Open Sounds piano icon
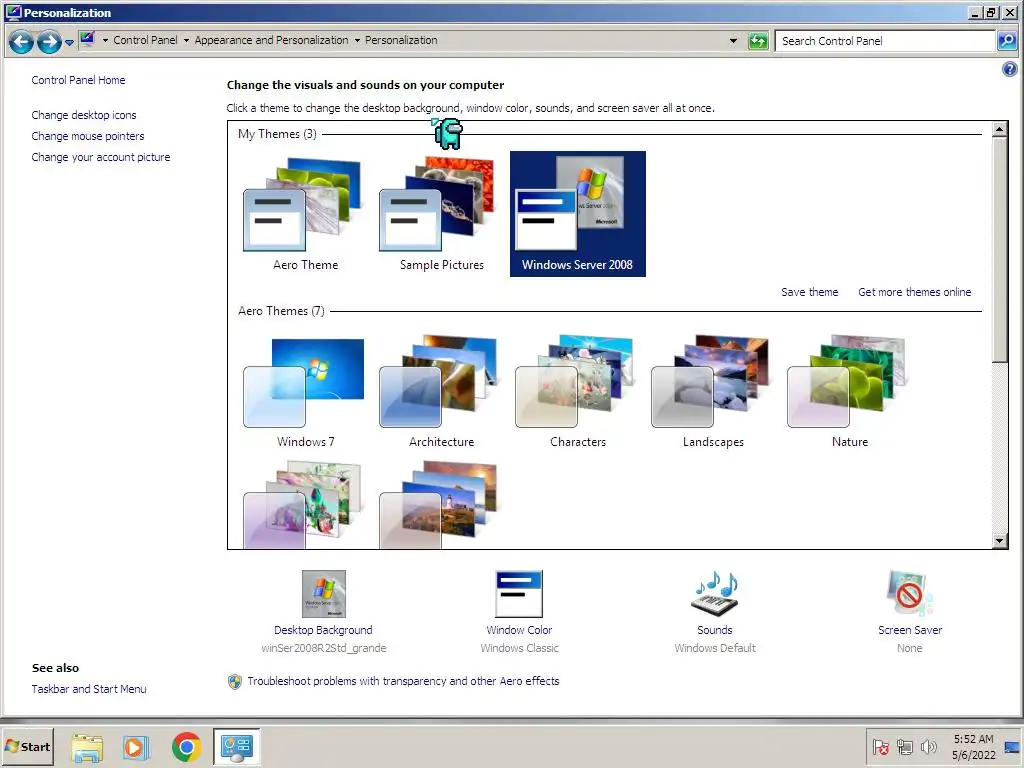The width and height of the screenshot is (1024, 768). (x=714, y=594)
